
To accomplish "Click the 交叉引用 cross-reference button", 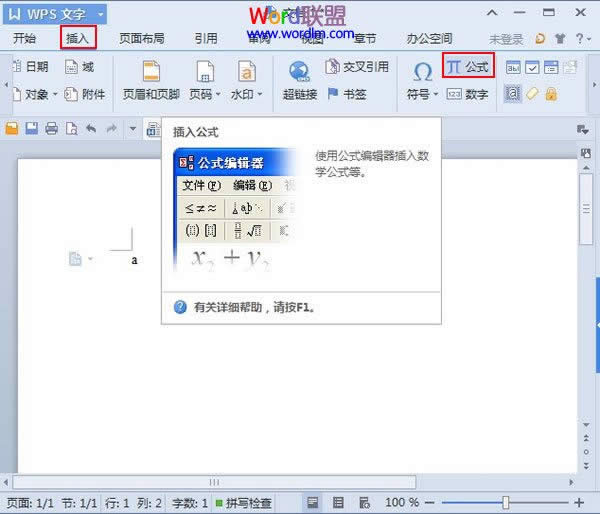I will (x=358, y=67).
